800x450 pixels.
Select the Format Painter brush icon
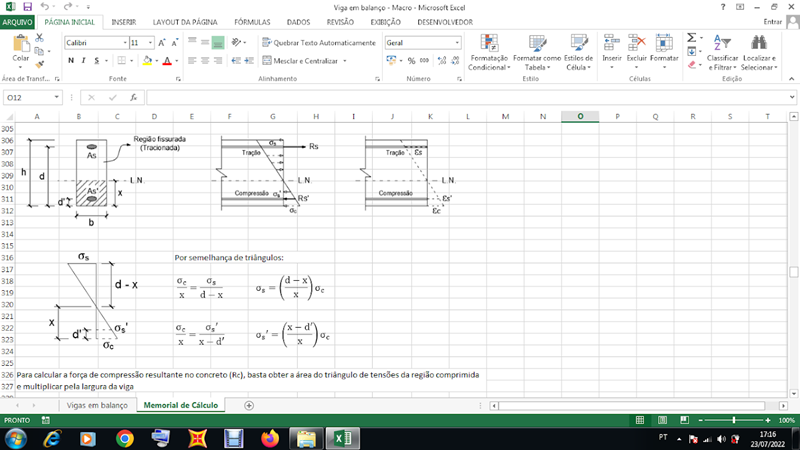(x=39, y=64)
